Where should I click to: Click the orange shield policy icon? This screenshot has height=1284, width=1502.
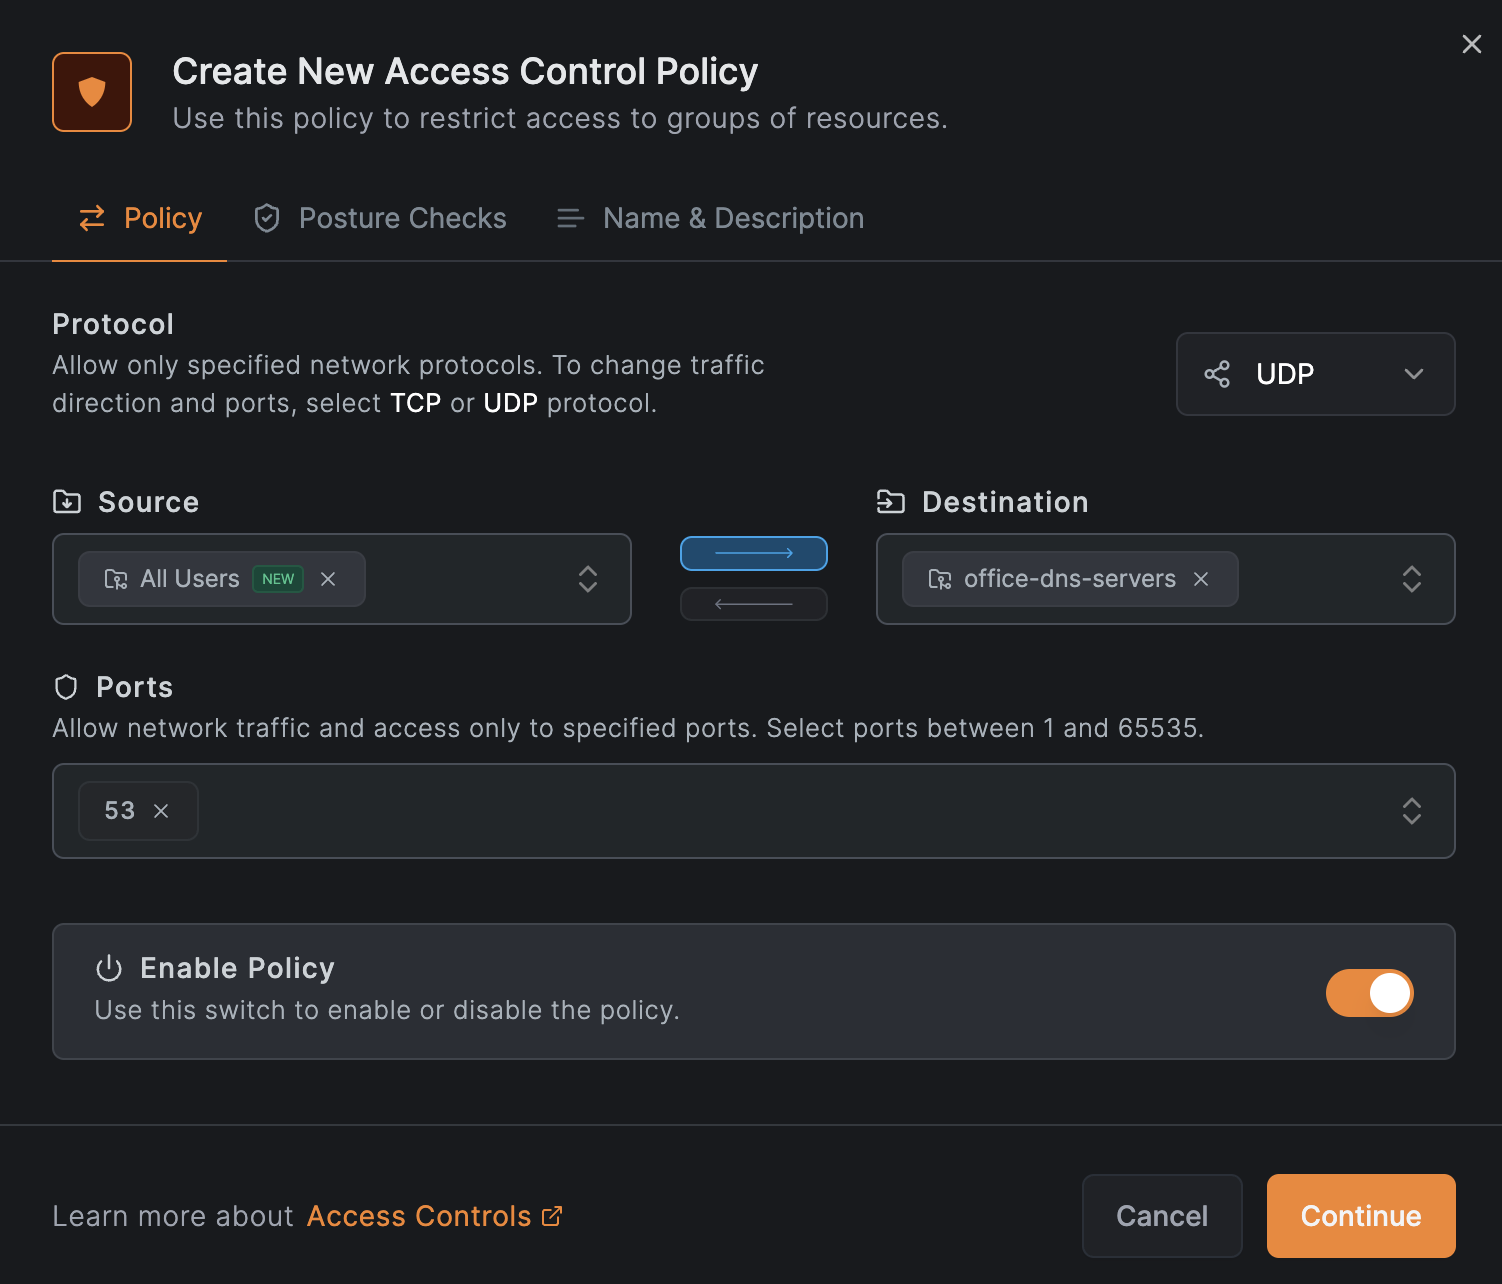[x=92, y=92]
